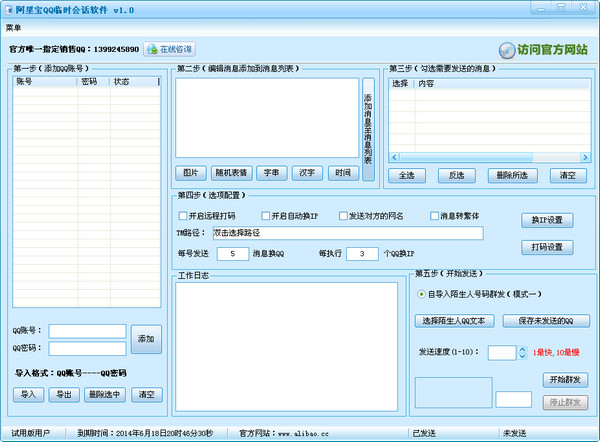Screen dimensions: 600x442
Task: Click the message list horizontal scrollbar thumb
Action: [x=466, y=157]
